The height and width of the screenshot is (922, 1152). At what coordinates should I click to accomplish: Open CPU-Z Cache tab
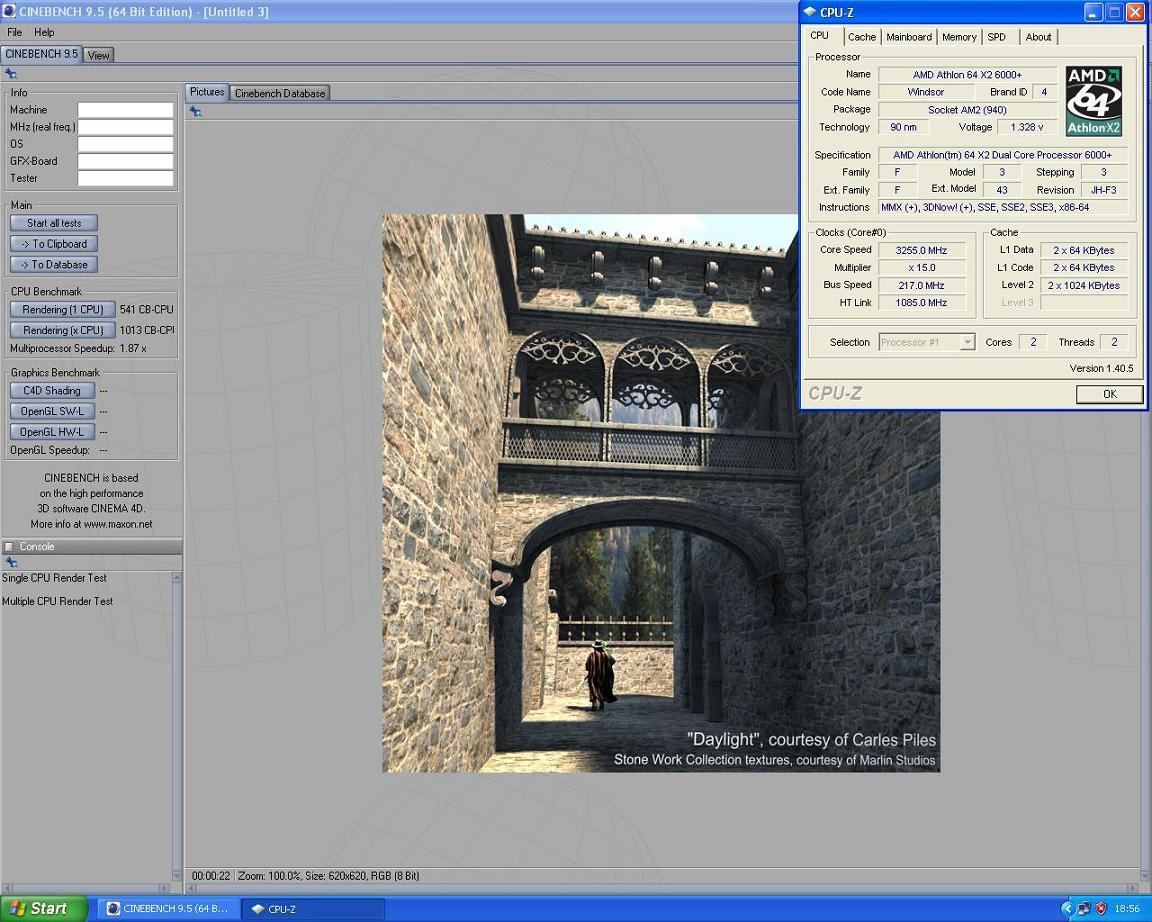coord(862,37)
